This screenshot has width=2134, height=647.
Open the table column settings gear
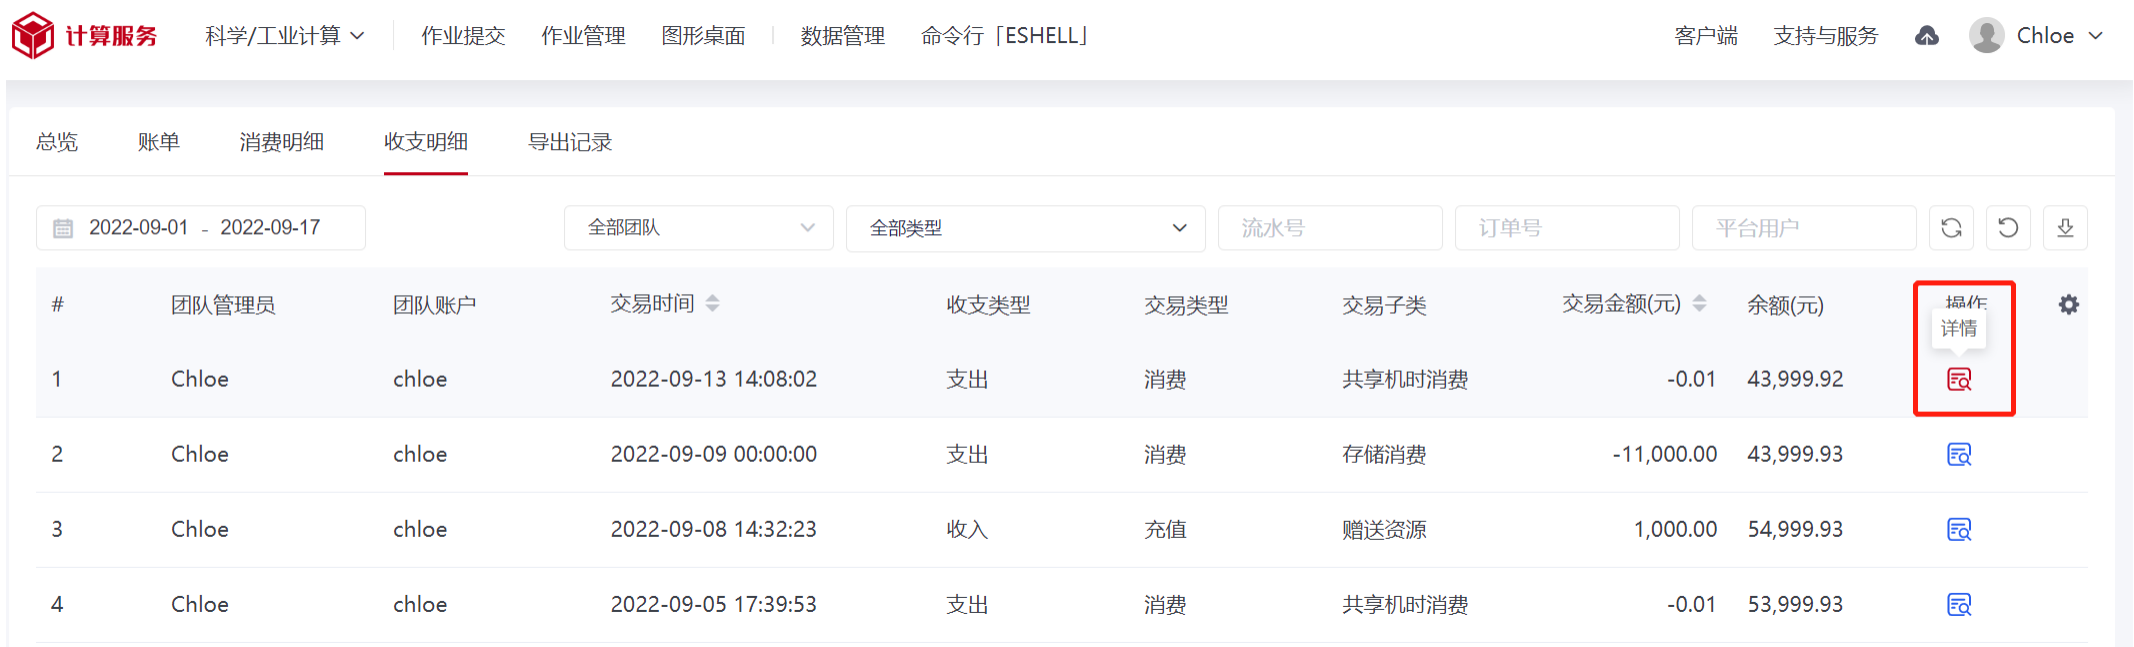coord(2069,305)
